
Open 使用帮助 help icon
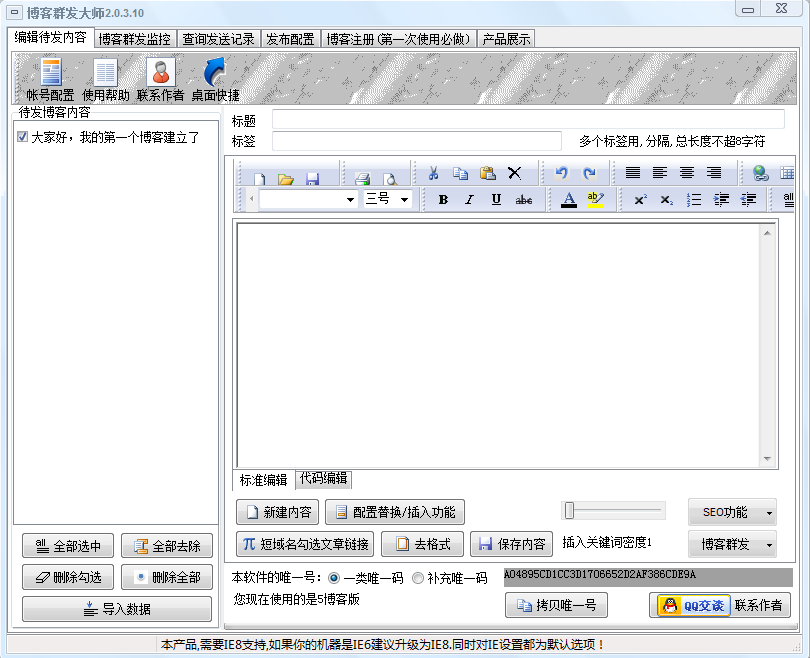(x=105, y=79)
